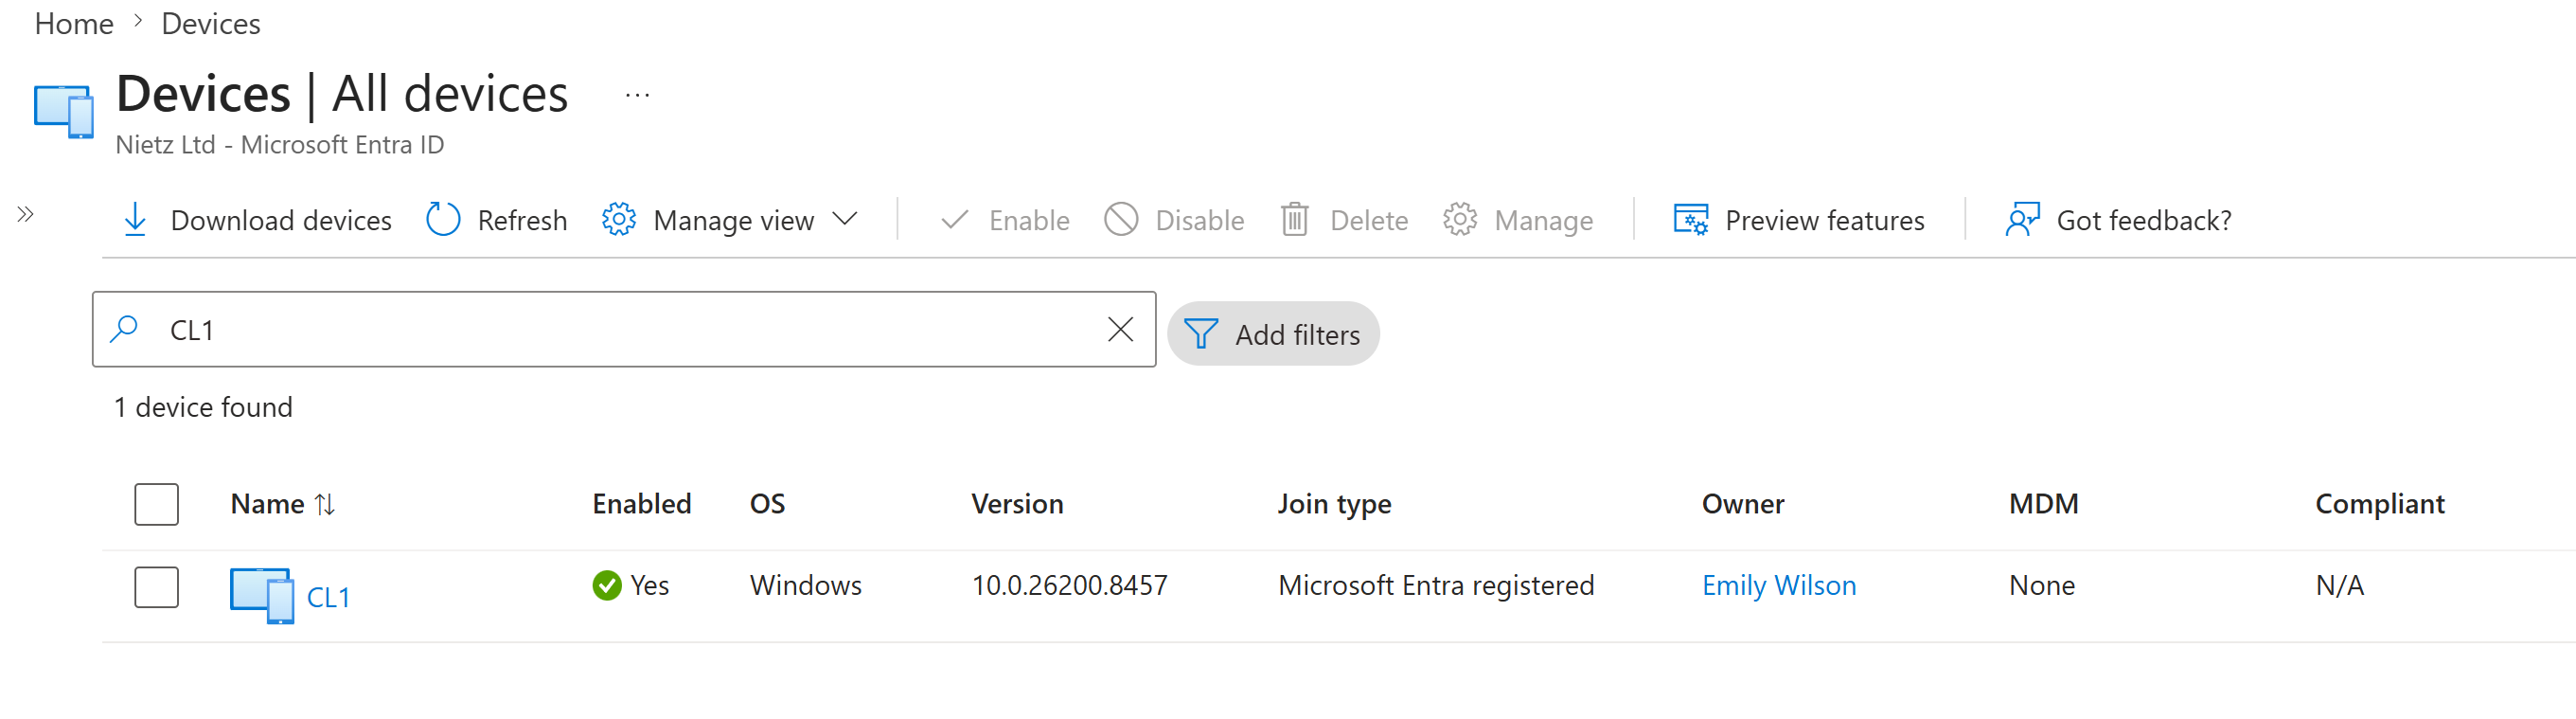2576x719 pixels.
Task: Click Devices | All devices title
Action: click(342, 94)
